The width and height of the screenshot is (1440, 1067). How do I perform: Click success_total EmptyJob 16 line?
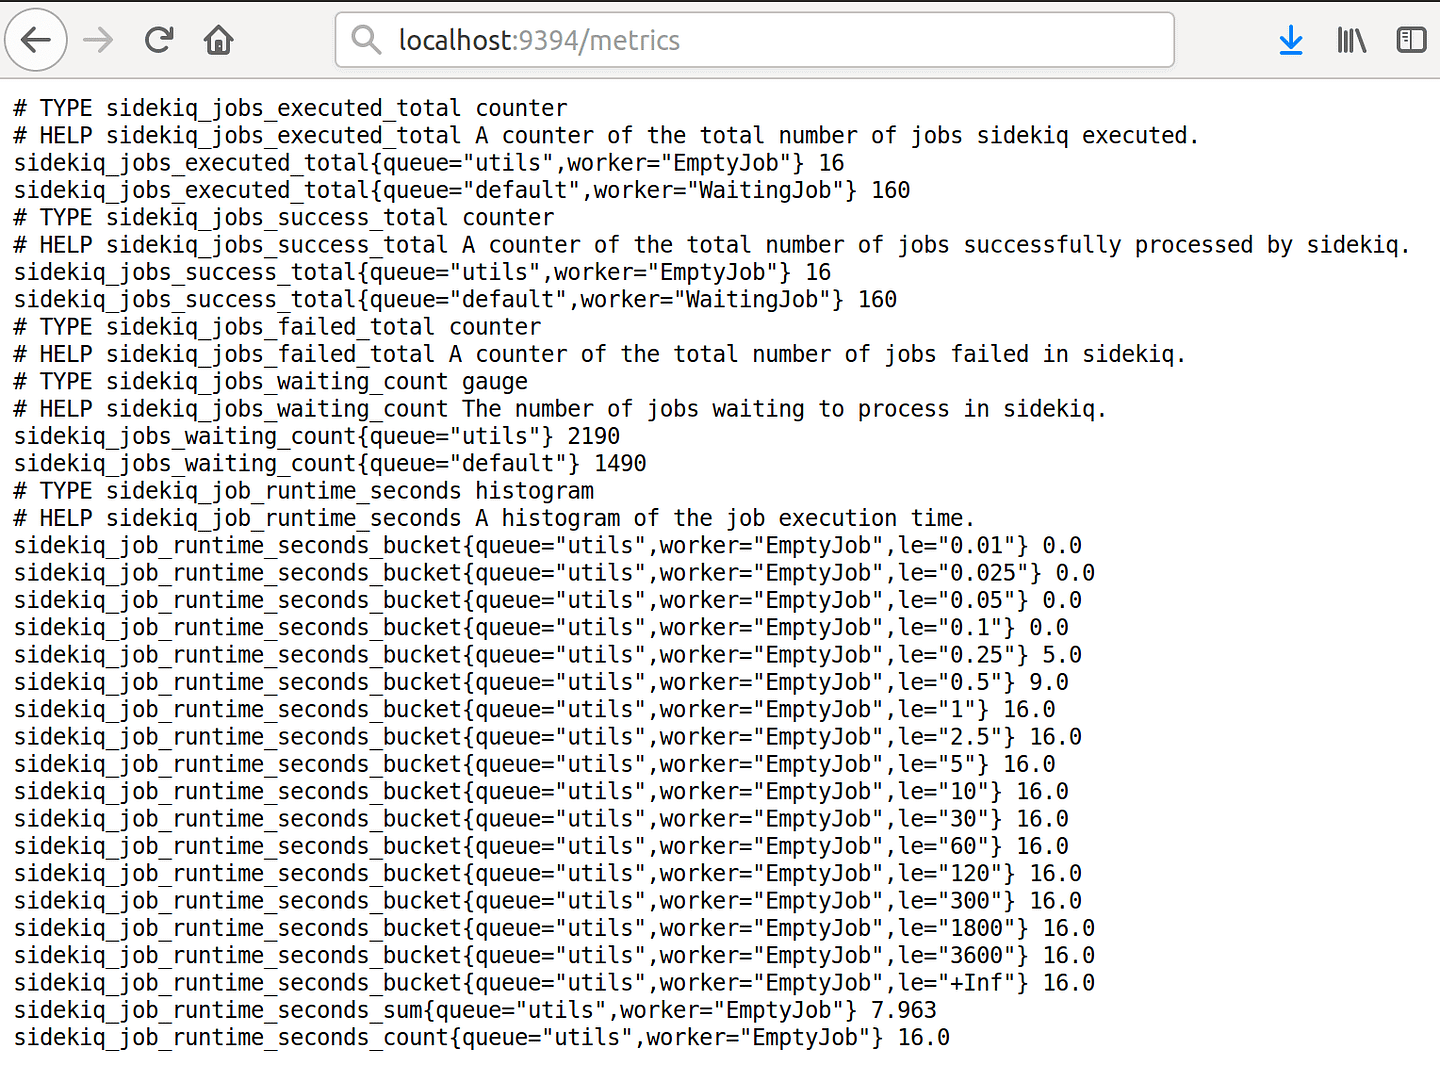point(422,272)
